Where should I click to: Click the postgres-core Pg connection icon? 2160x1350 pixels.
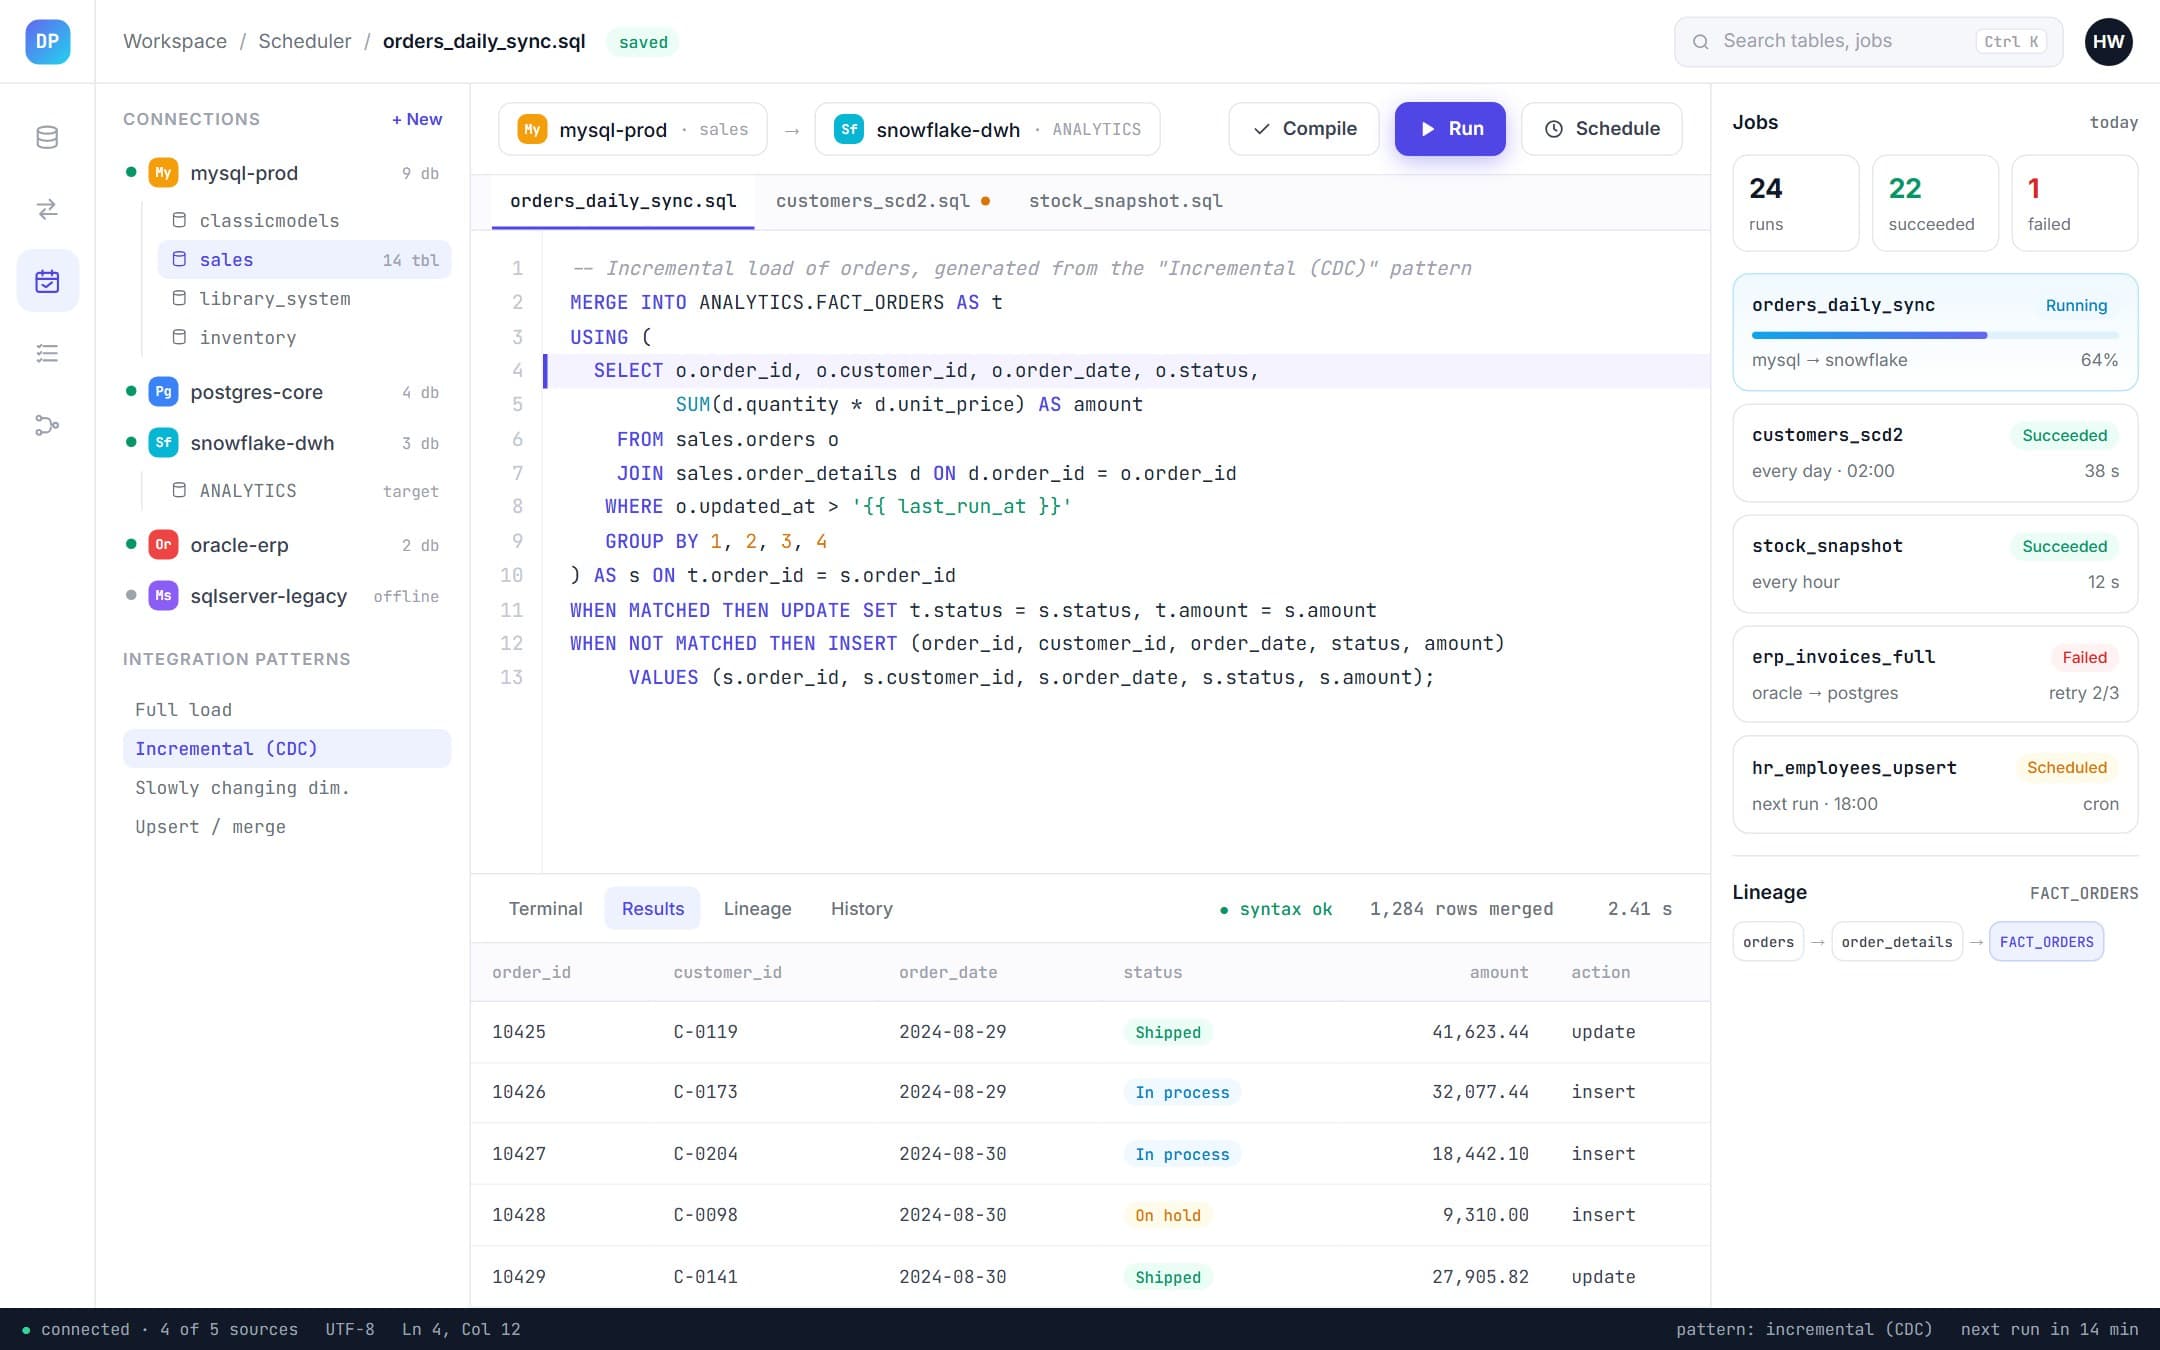(163, 392)
